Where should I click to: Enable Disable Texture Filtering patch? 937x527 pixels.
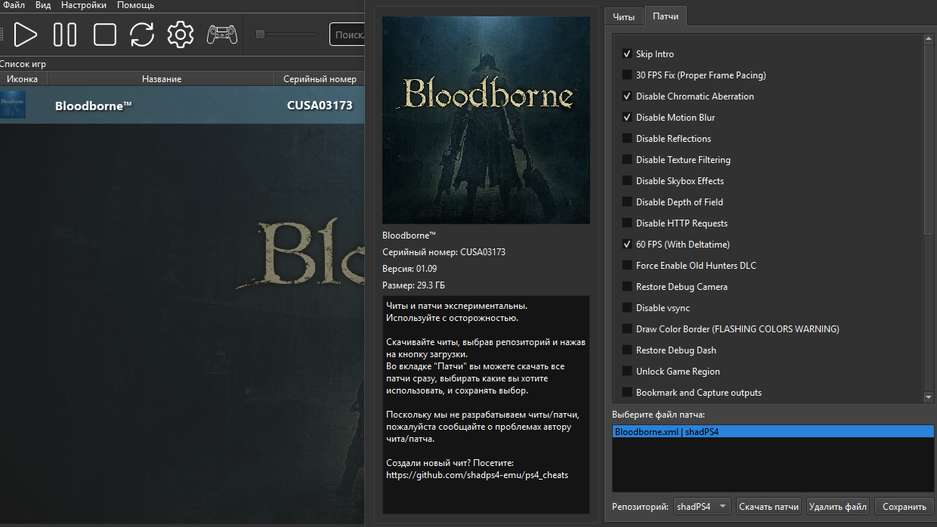click(x=627, y=160)
